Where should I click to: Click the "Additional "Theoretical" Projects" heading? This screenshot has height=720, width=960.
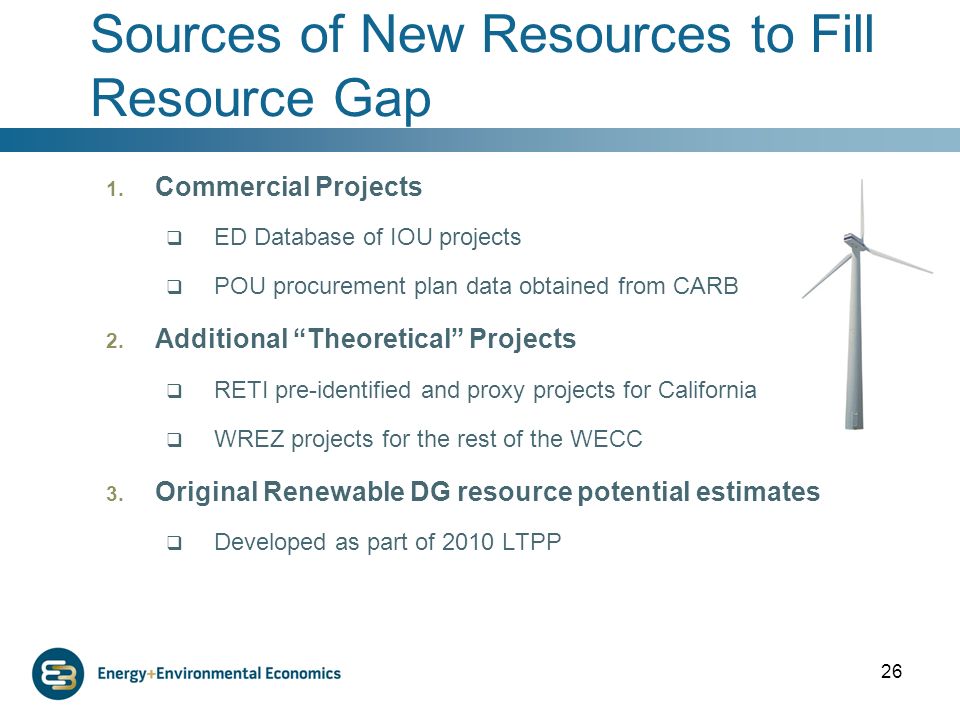(x=366, y=339)
